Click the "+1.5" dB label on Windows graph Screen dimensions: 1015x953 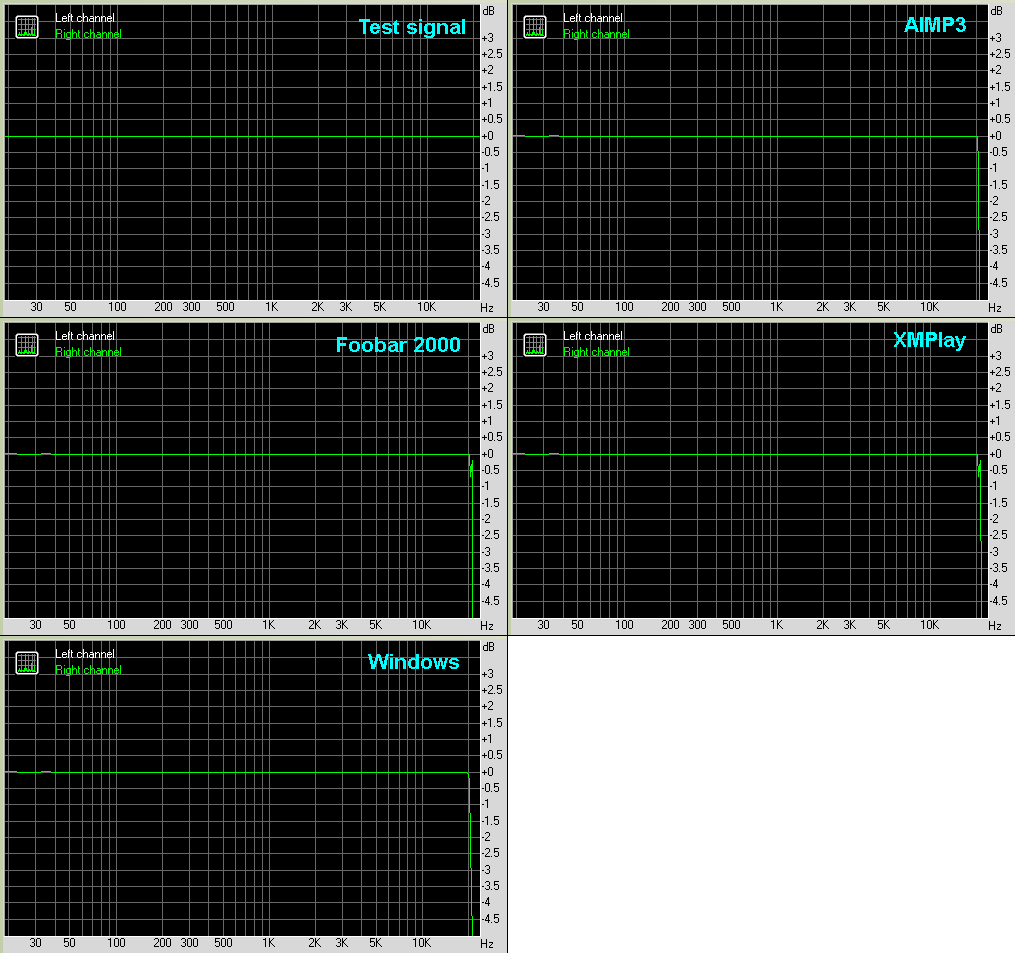(491, 723)
